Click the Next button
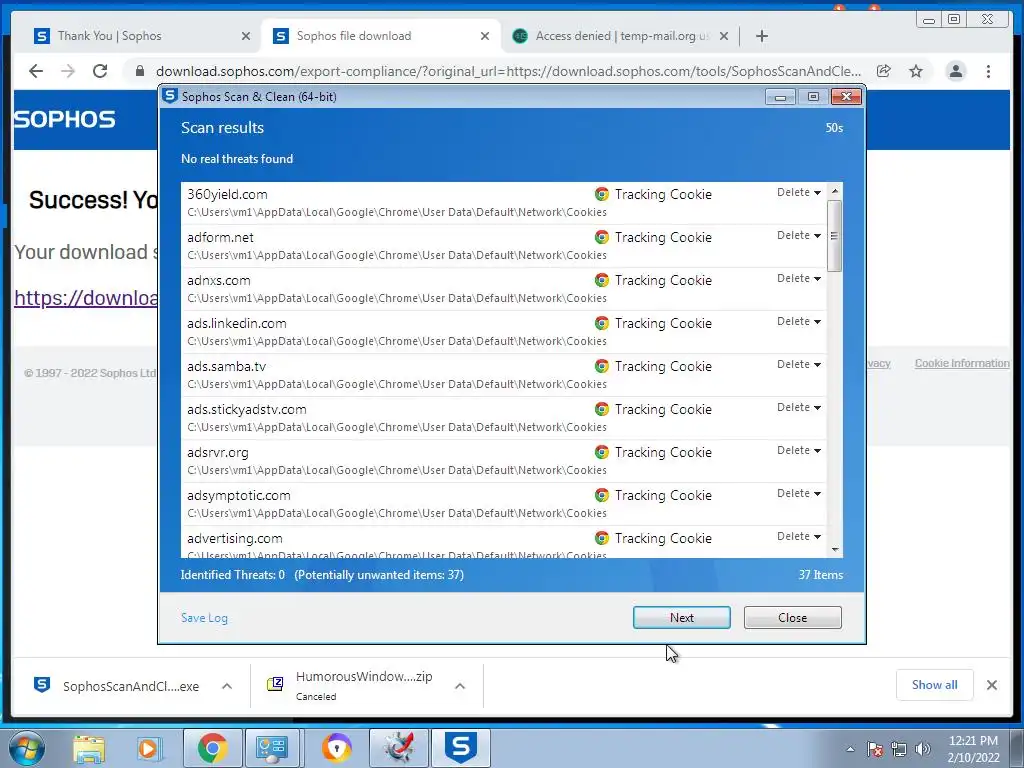This screenshot has height=768, width=1024. click(x=682, y=618)
